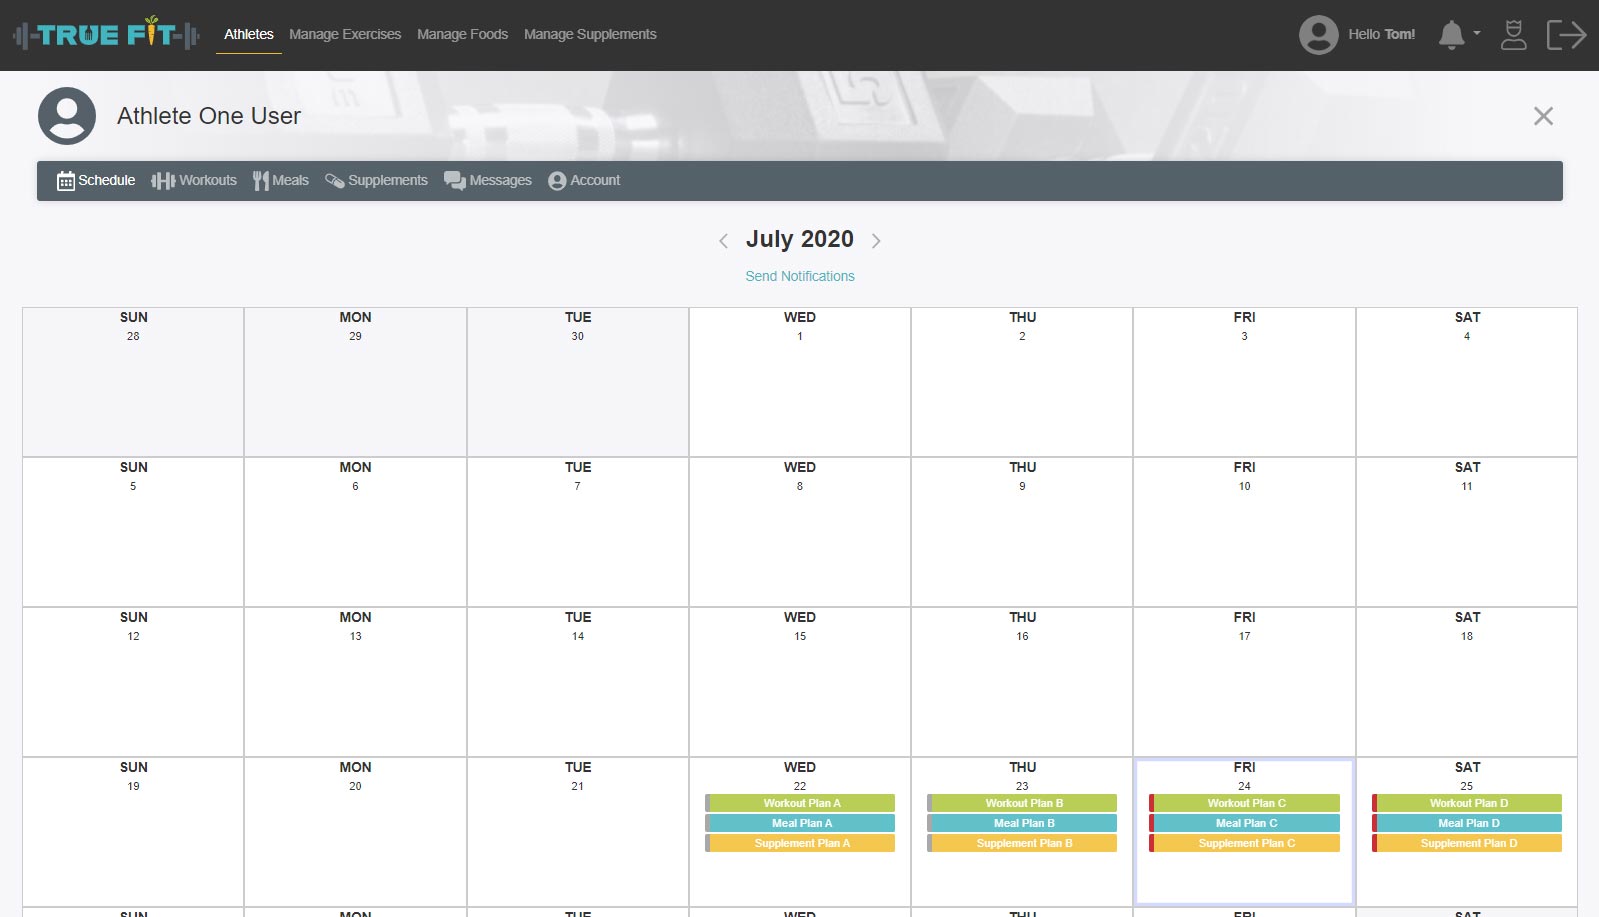Viewport: 1599px width, 917px height.
Task: Advance to next month using right chevron
Action: (876, 241)
